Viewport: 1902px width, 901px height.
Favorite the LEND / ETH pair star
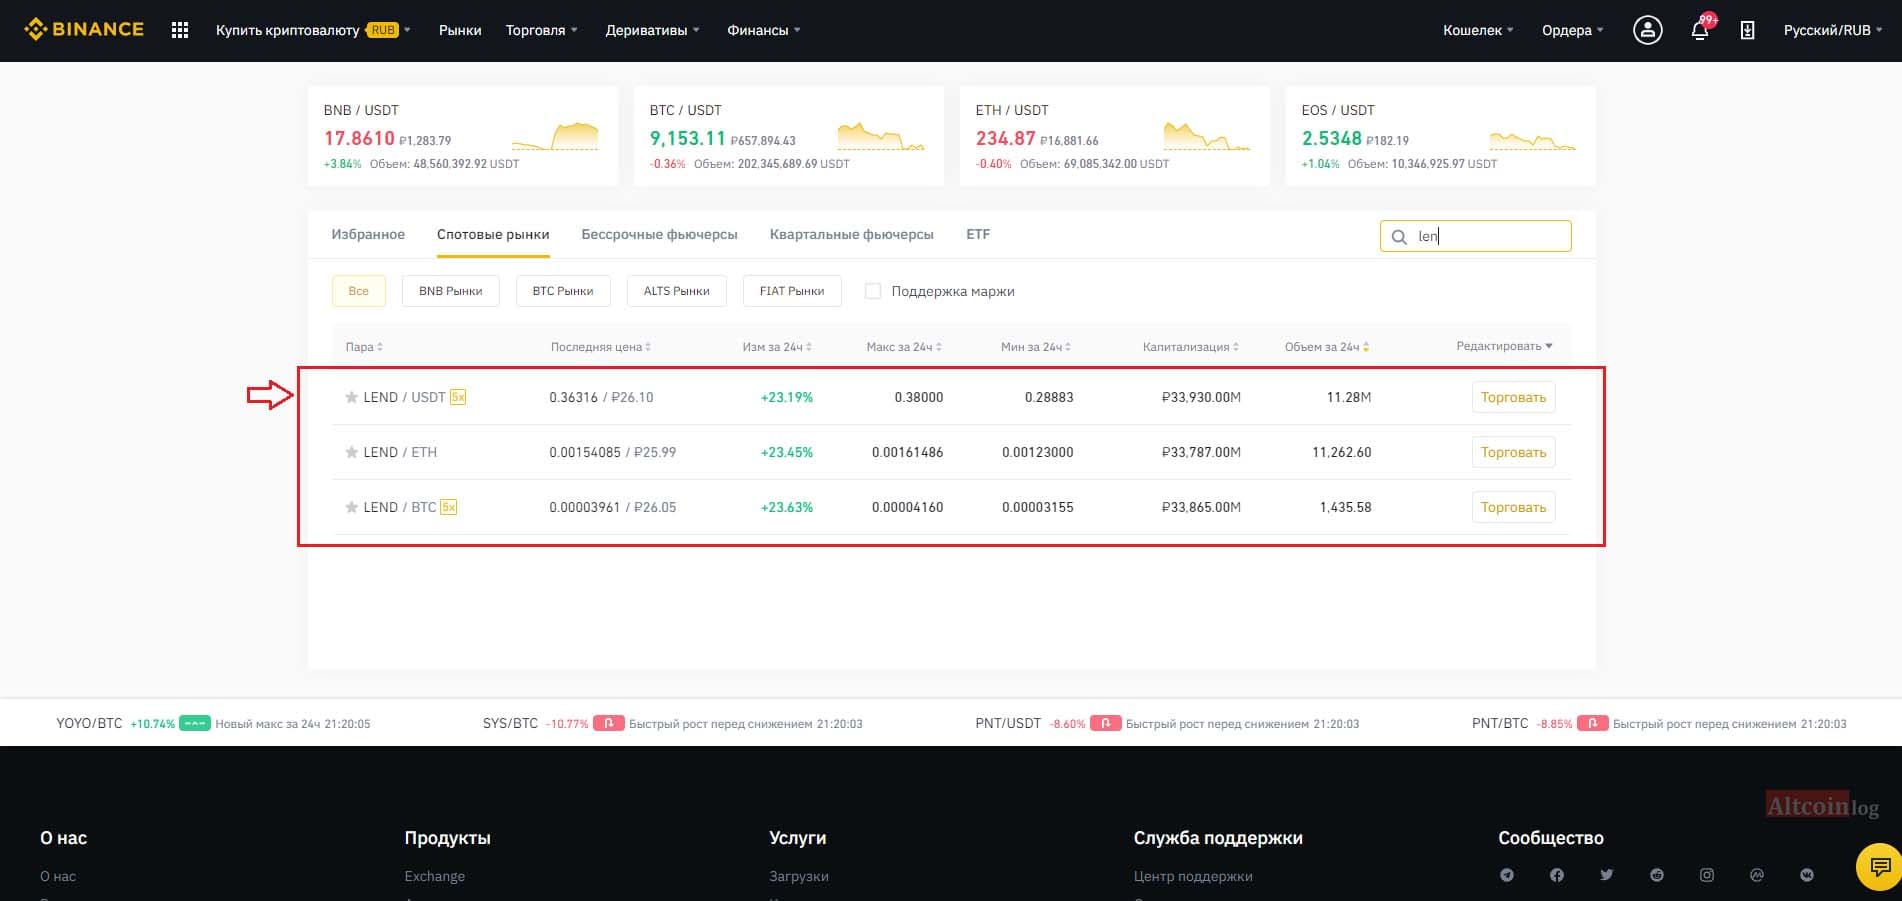[351, 452]
